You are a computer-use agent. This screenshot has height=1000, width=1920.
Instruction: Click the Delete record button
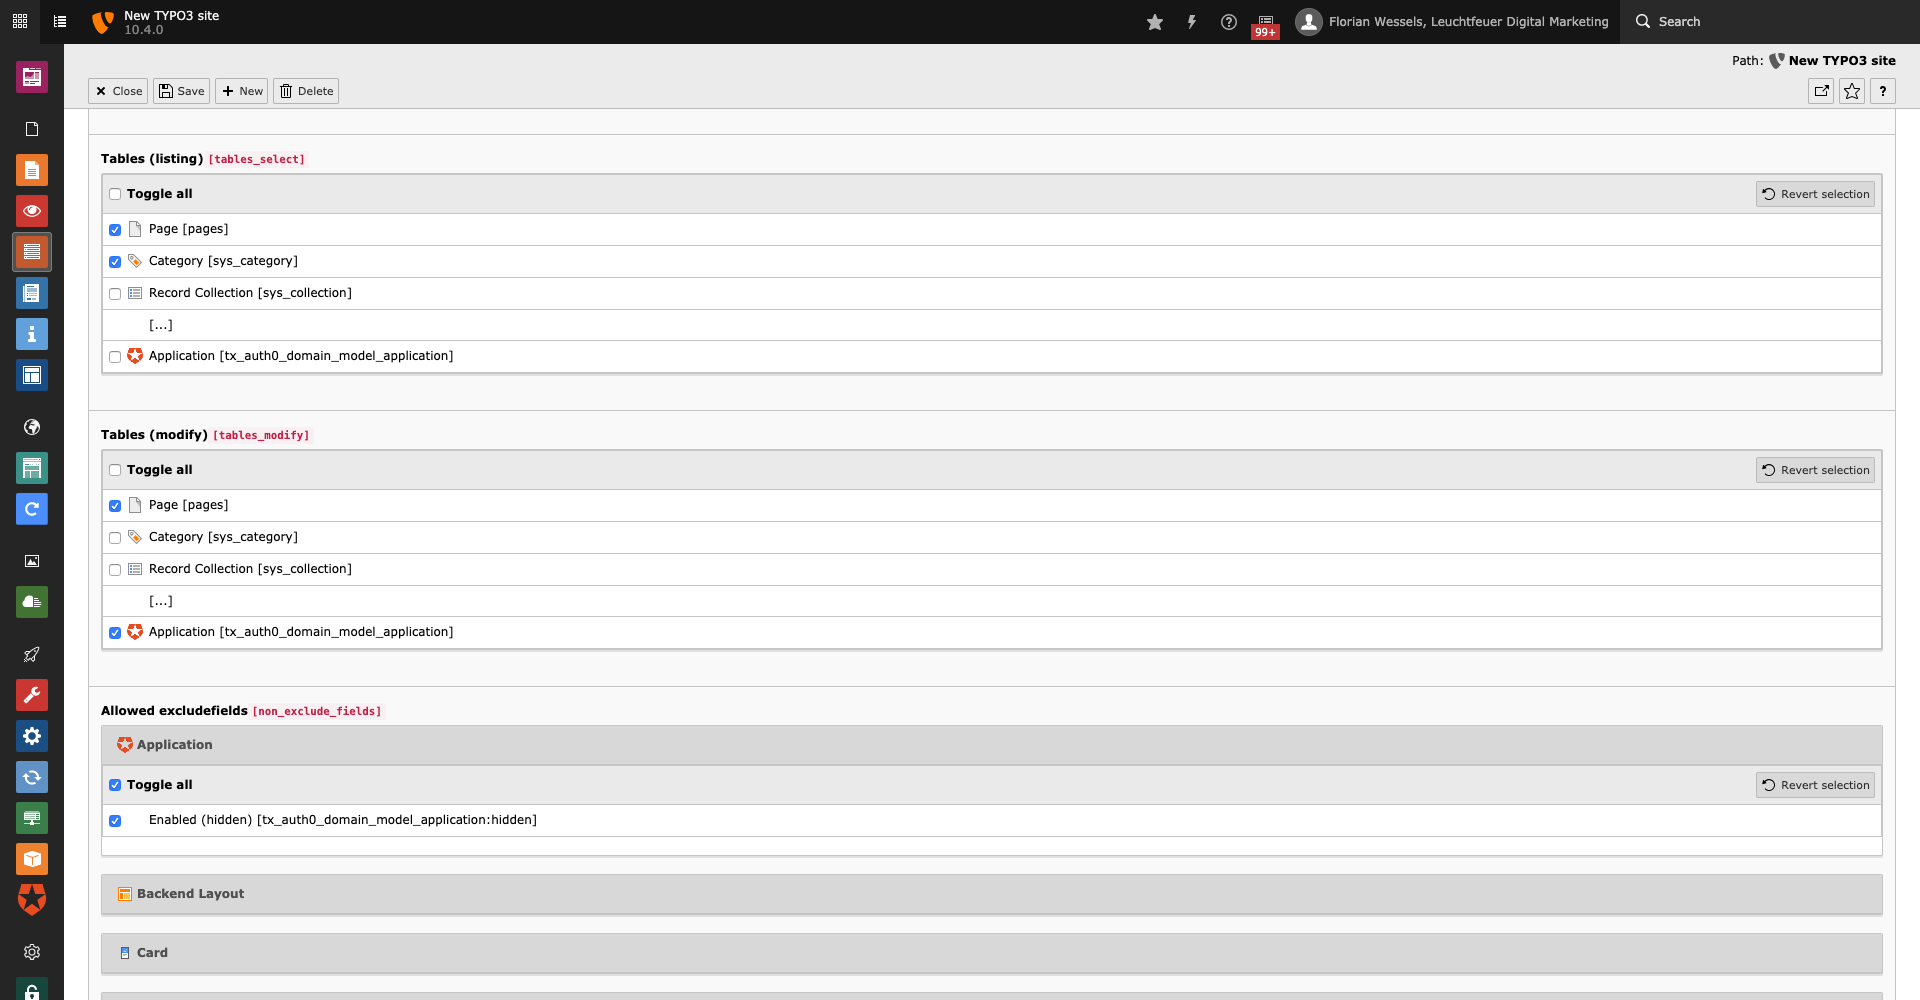pos(306,91)
